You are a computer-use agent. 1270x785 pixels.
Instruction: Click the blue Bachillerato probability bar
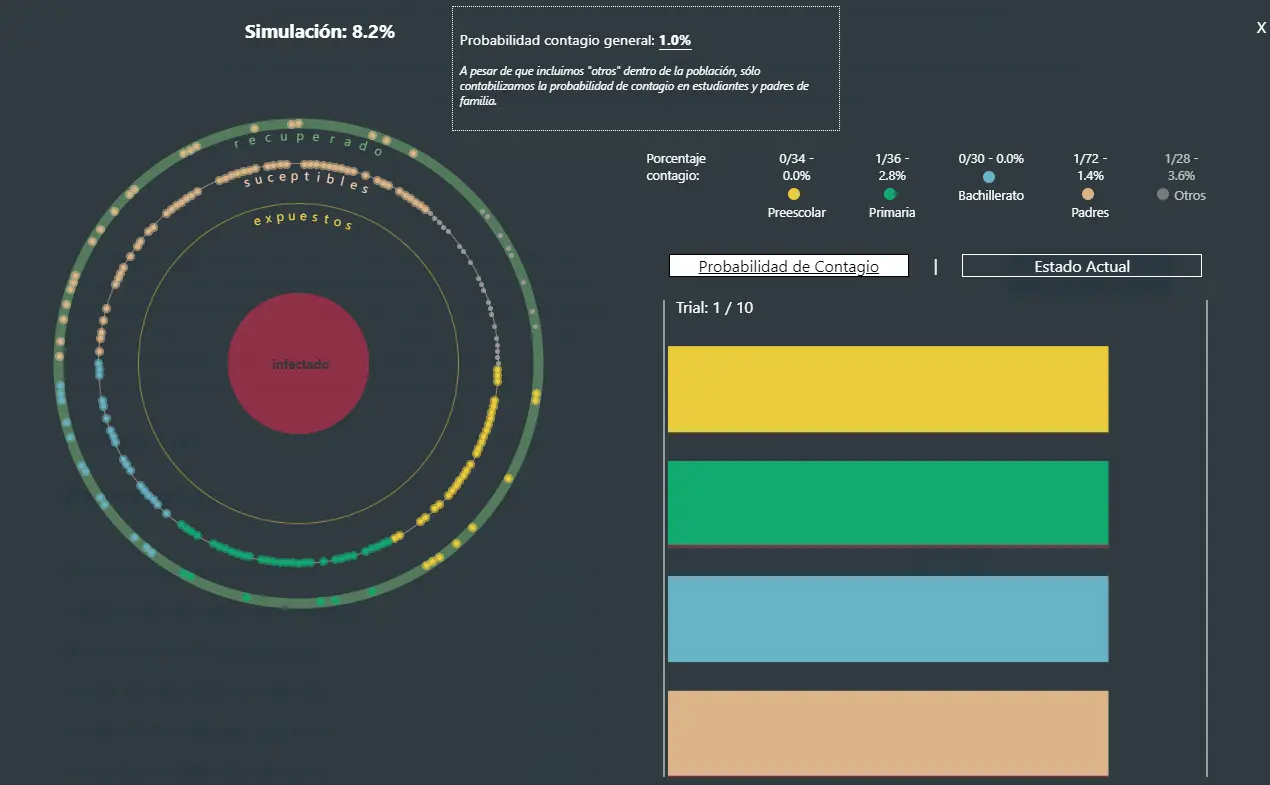pyautogui.click(x=888, y=618)
